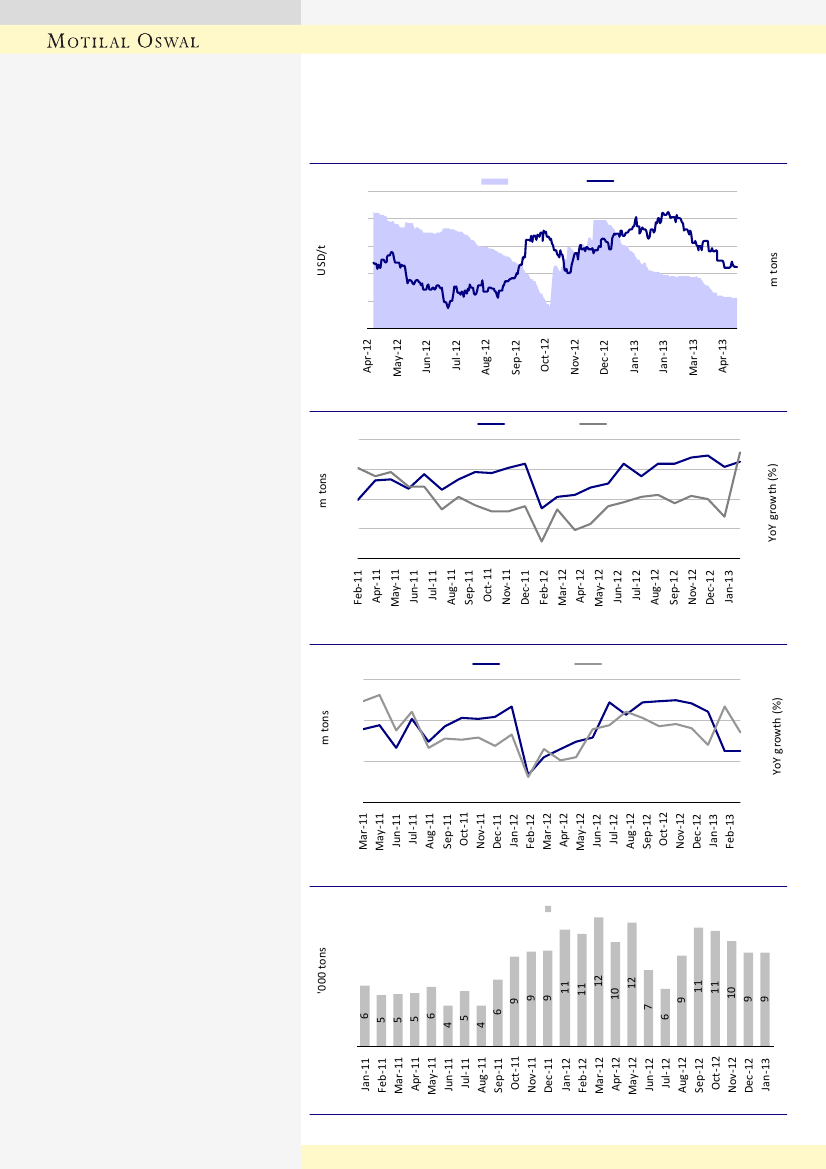Click lavender area legend swatch in top chart
This screenshot has width=826, height=1169.
pos(495,181)
